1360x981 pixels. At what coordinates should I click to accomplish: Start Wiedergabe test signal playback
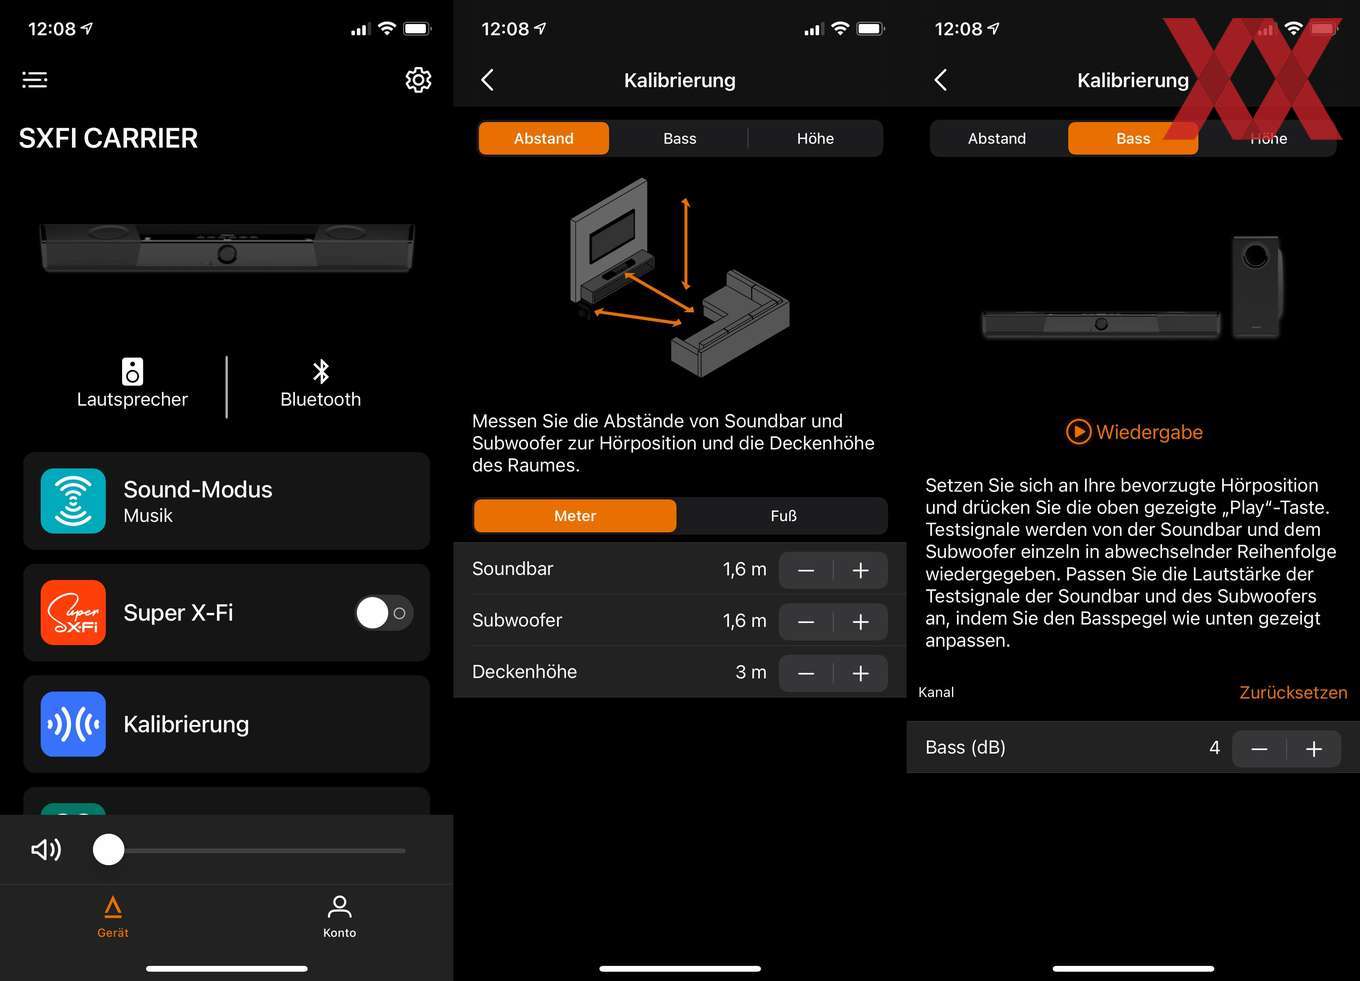[x=1134, y=432]
